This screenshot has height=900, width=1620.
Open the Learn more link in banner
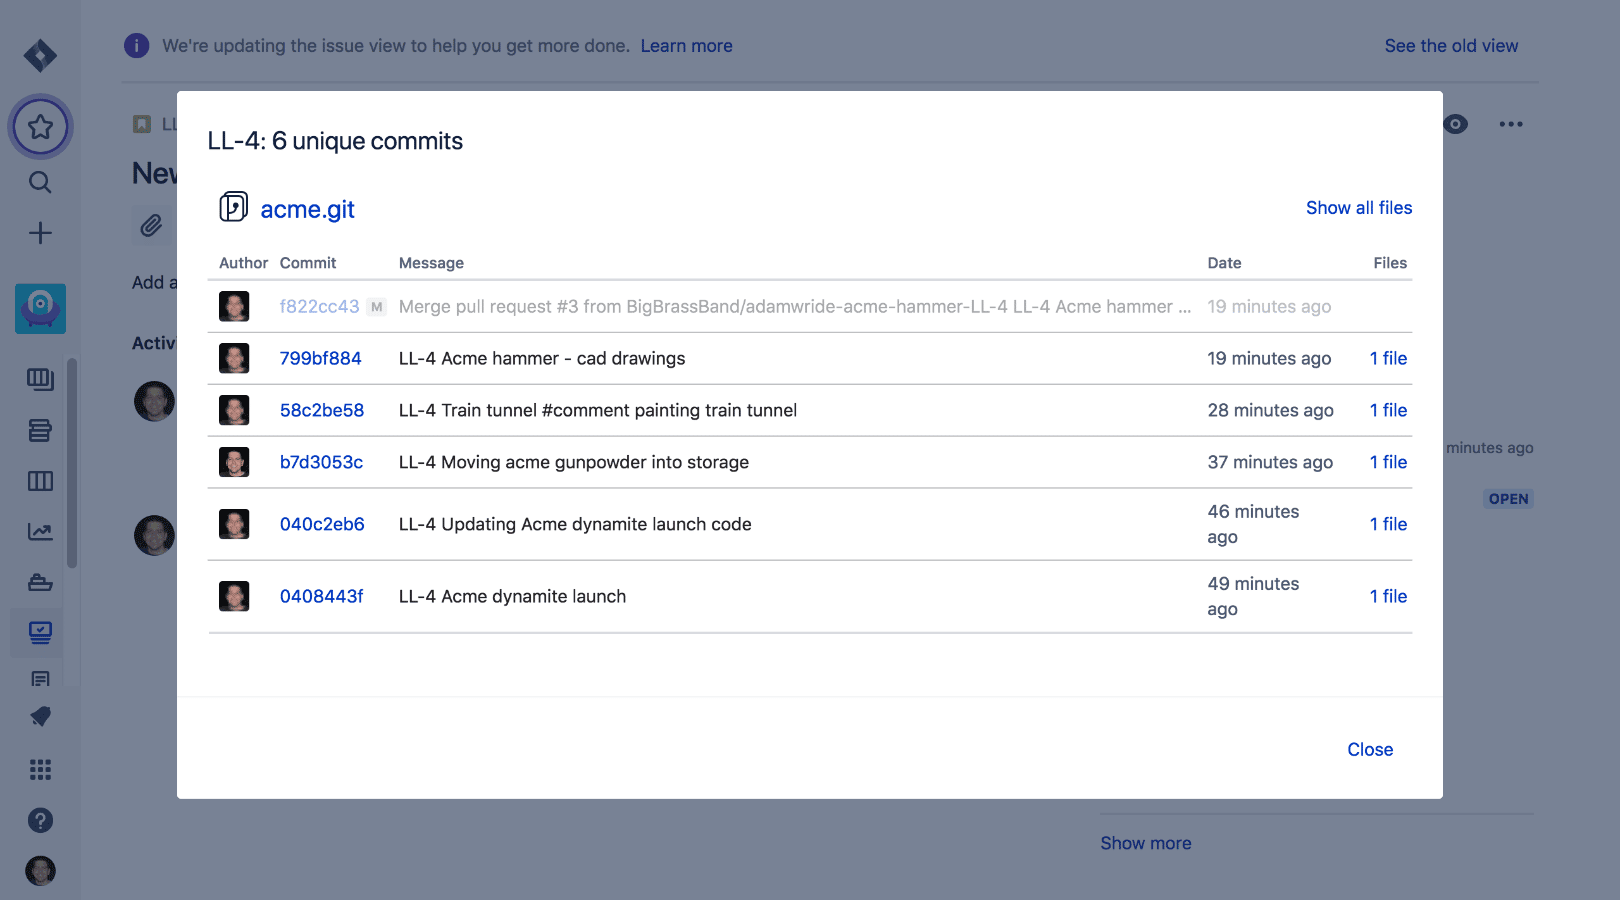pos(686,46)
